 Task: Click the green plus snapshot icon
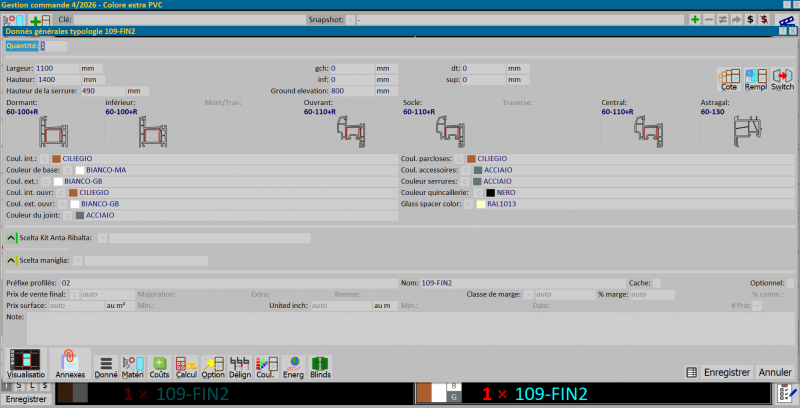tap(695, 19)
